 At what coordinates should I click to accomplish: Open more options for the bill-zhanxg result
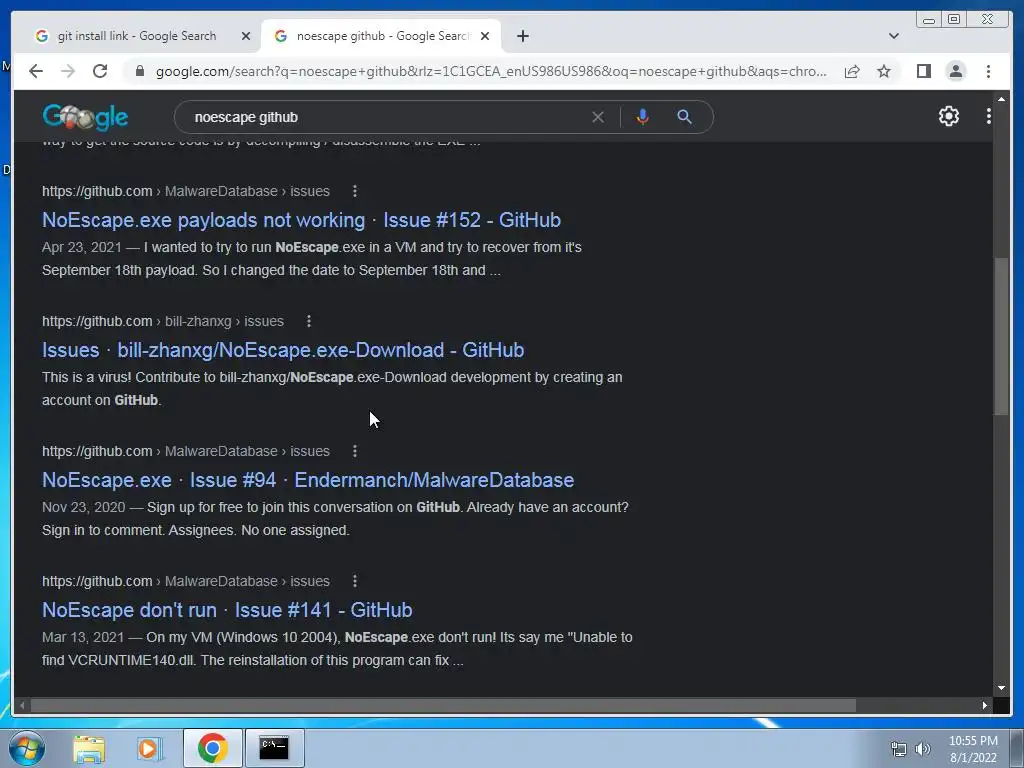click(x=309, y=321)
